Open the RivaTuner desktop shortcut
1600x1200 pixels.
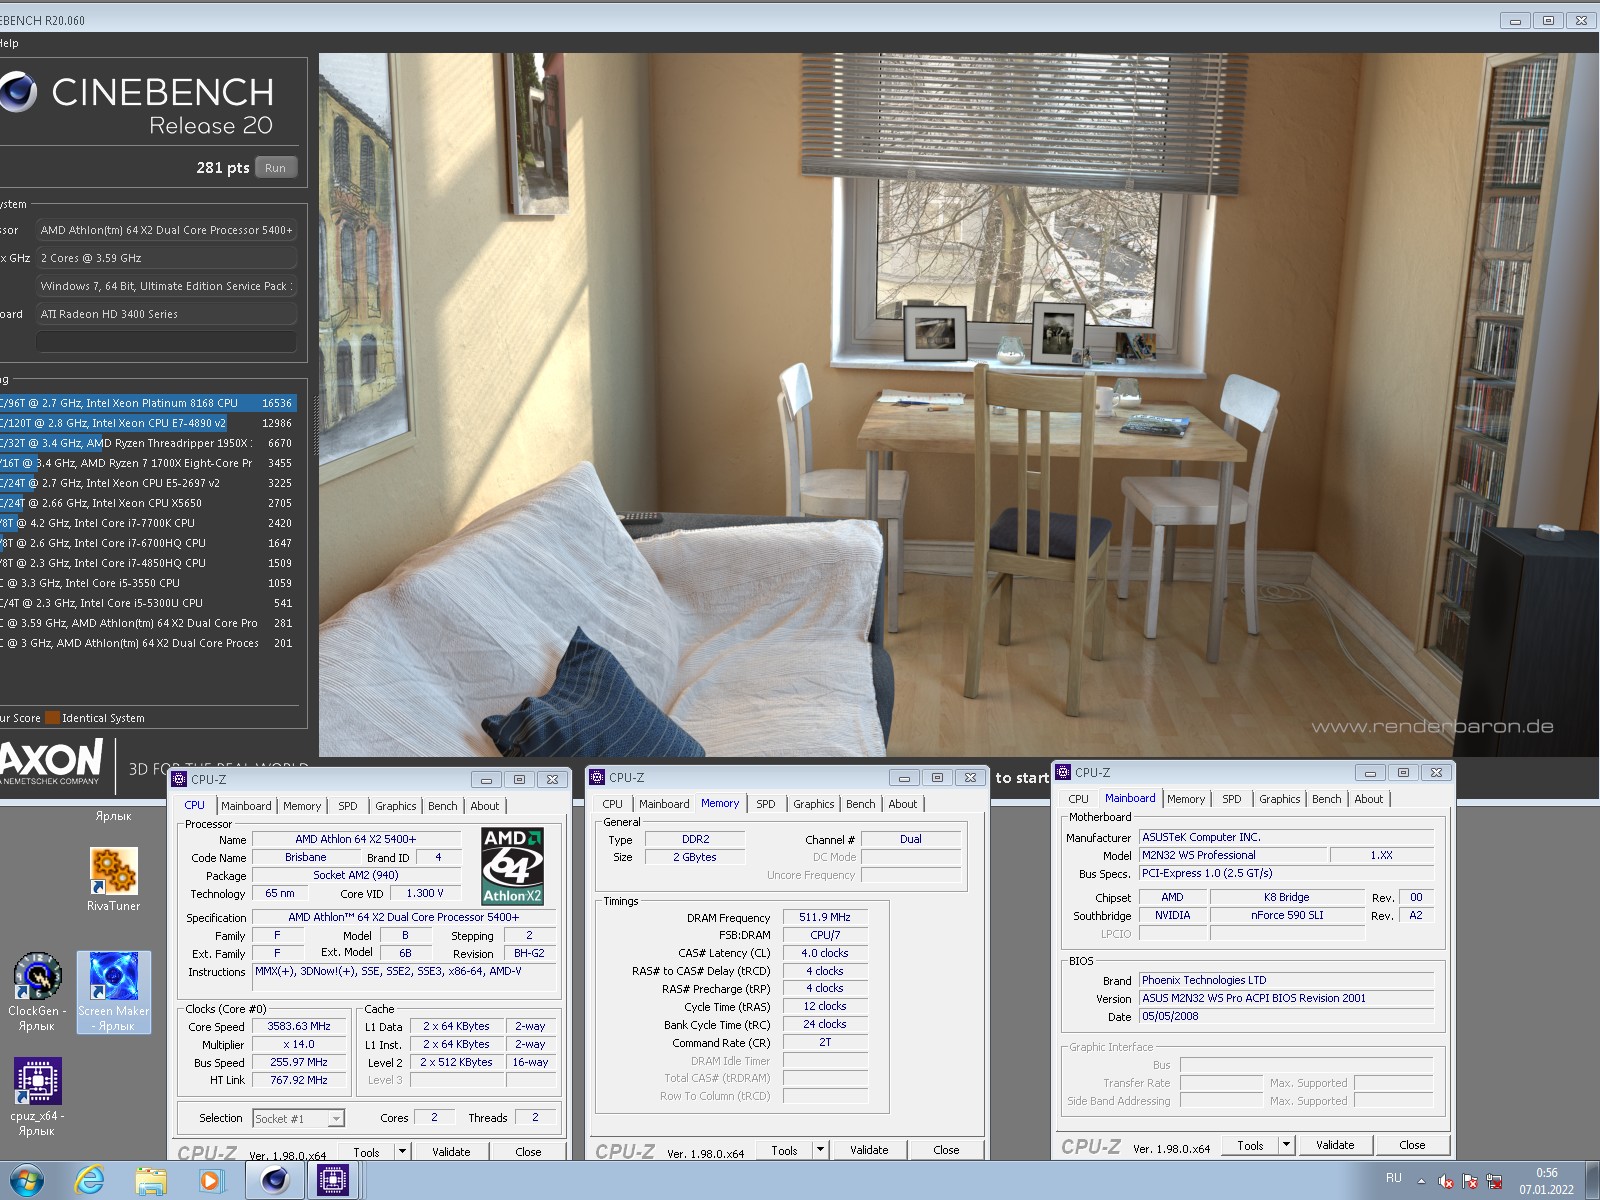point(113,879)
